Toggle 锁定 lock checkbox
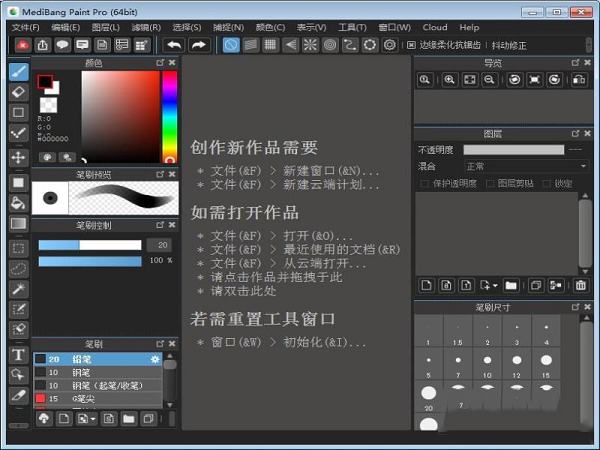600x450 pixels. (x=547, y=184)
